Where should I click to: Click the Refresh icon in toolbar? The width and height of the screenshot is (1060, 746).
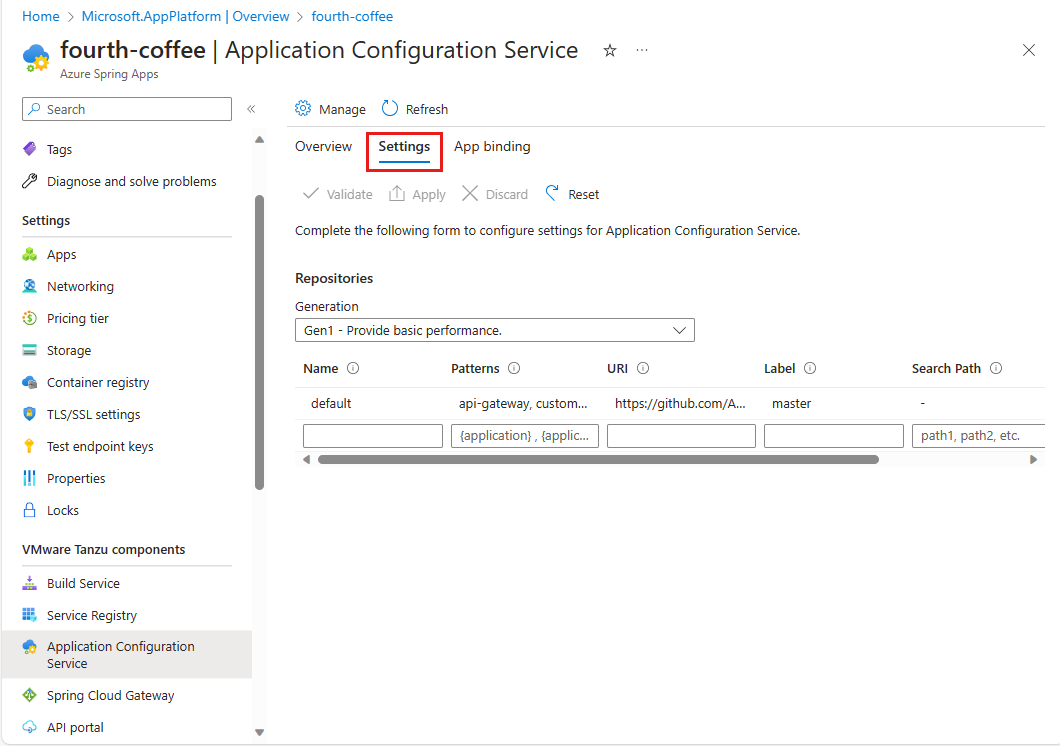(390, 109)
